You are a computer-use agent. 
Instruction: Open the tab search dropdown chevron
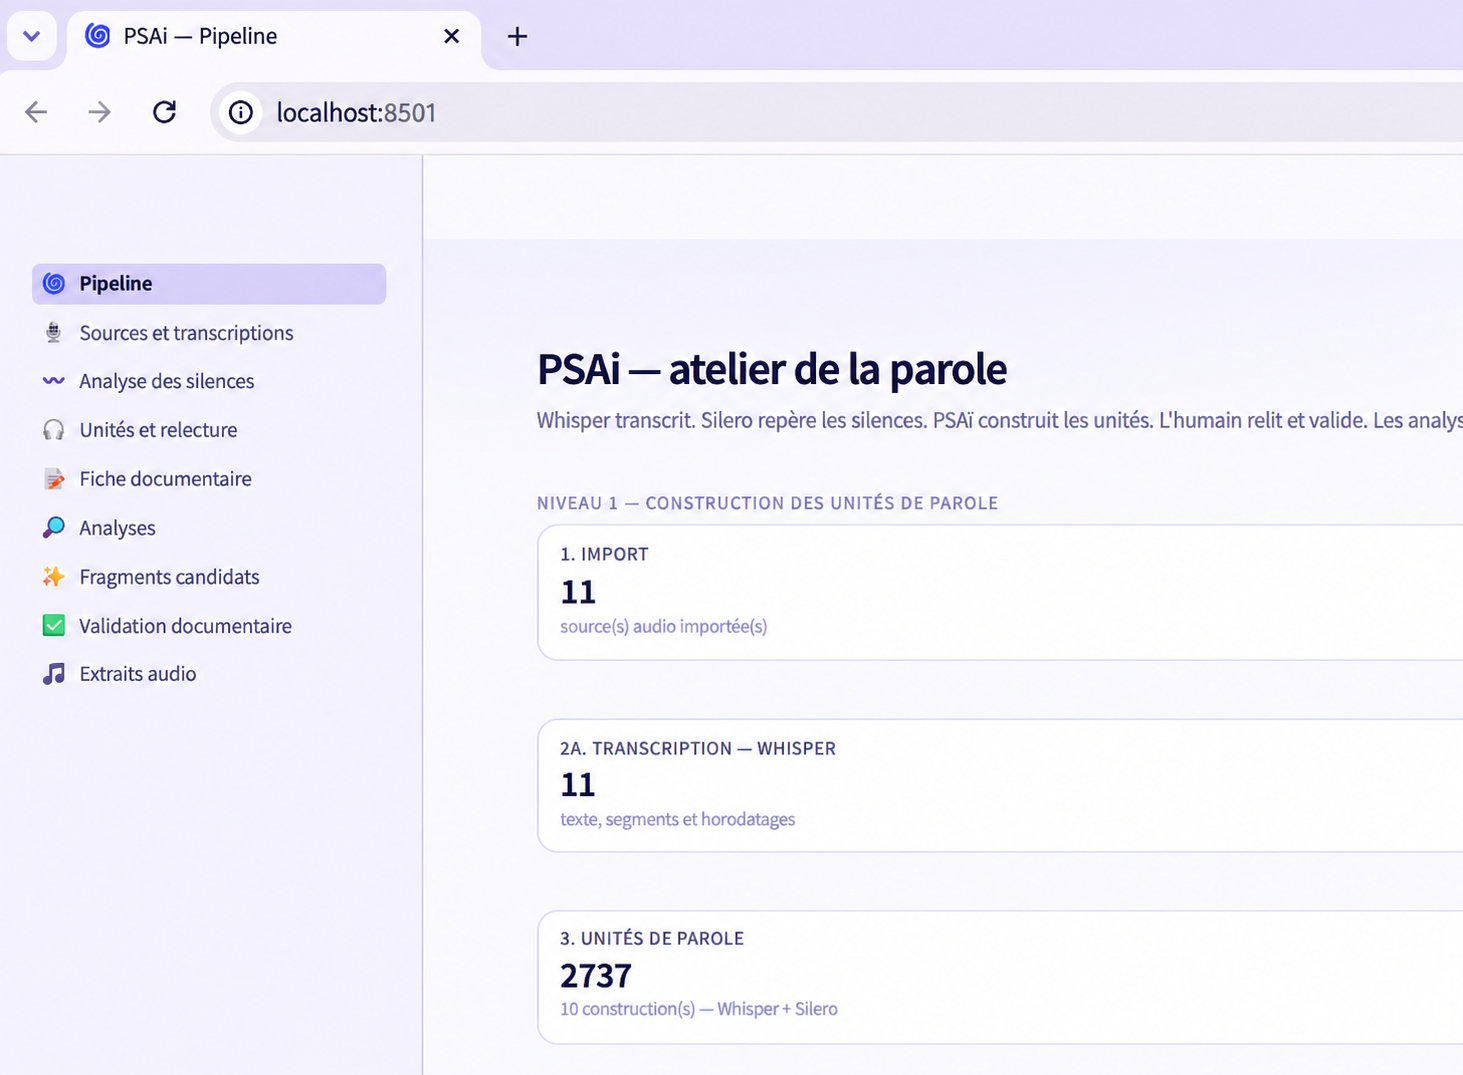[x=32, y=37]
